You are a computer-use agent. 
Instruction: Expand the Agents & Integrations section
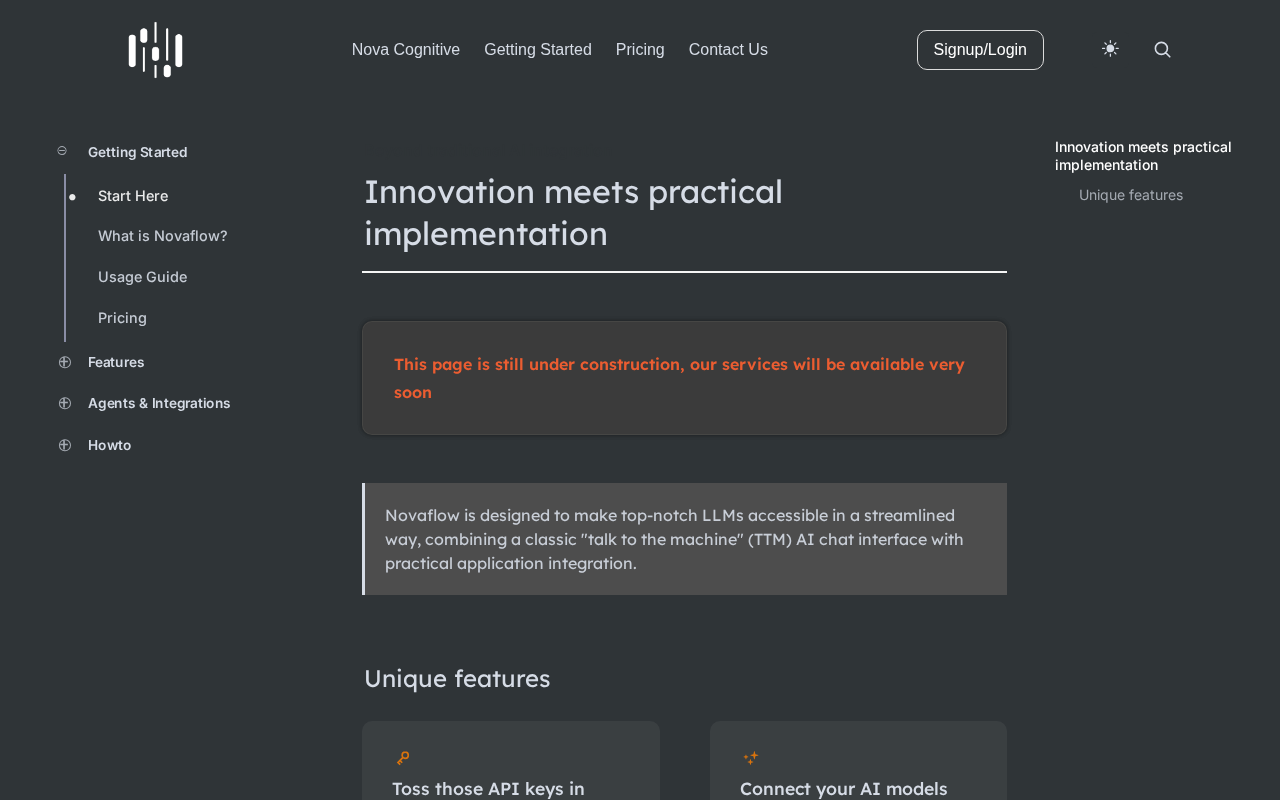pyautogui.click(x=65, y=403)
